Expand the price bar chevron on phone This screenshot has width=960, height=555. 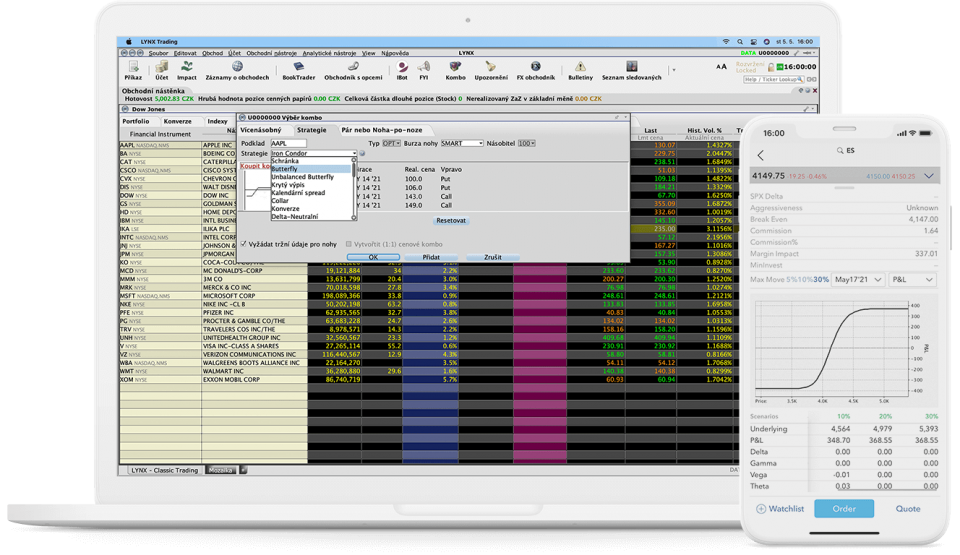click(x=929, y=176)
